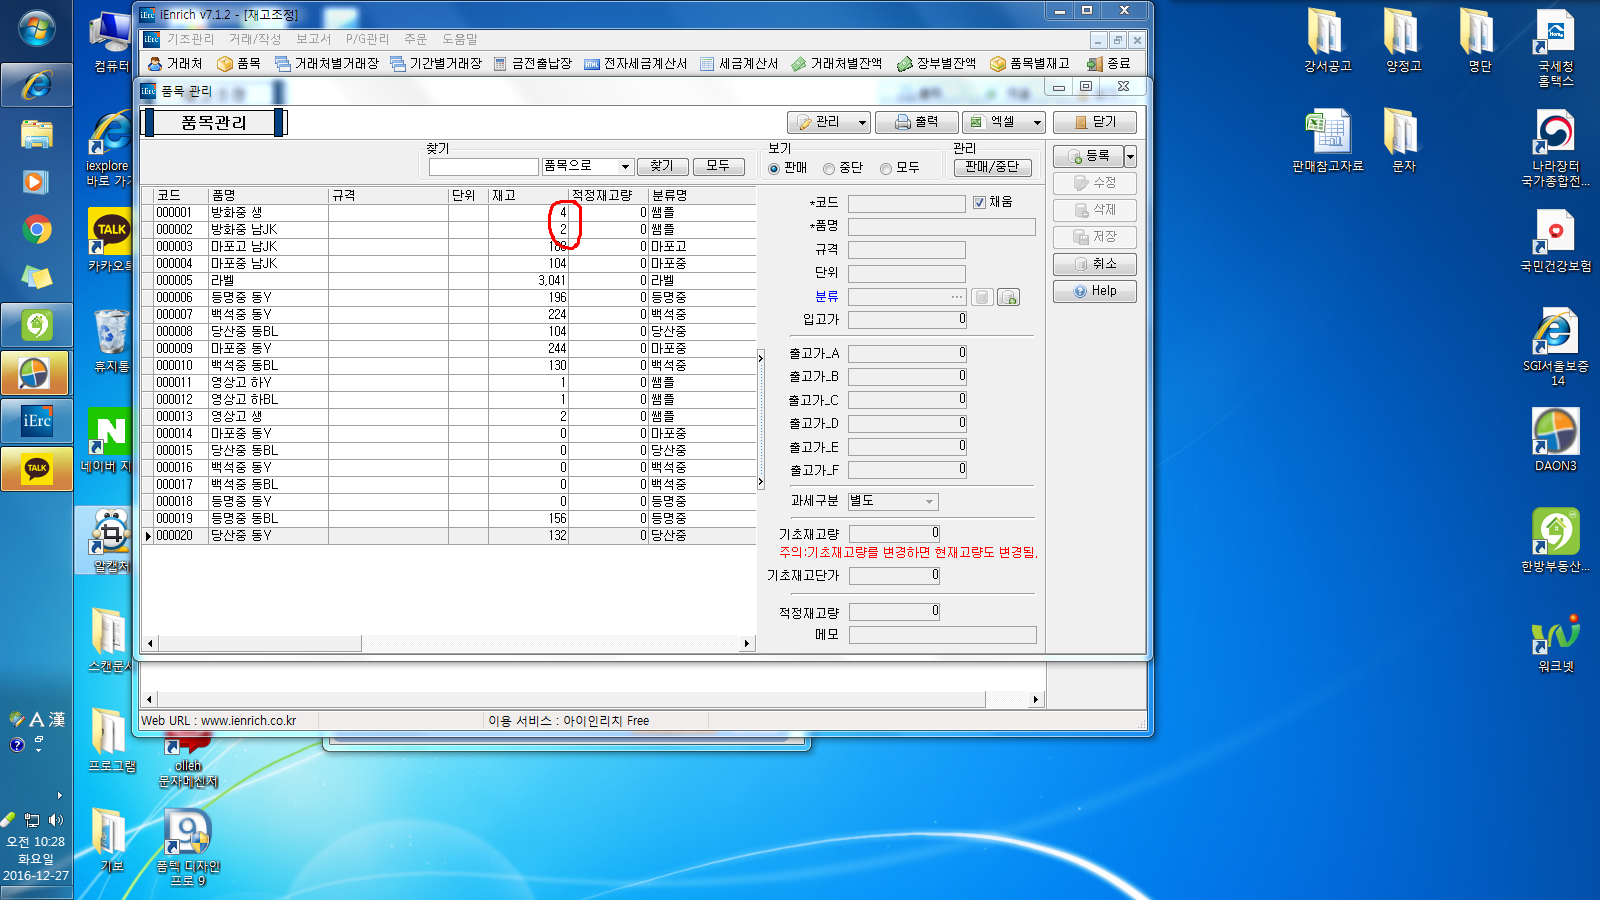
Task: Expand the 품목으로 search-type dropdown
Action: coord(625,167)
